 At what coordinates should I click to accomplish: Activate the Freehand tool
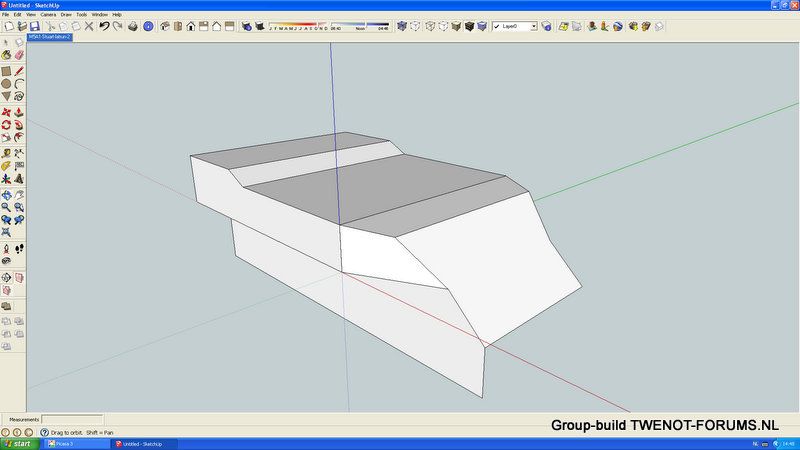point(19,96)
